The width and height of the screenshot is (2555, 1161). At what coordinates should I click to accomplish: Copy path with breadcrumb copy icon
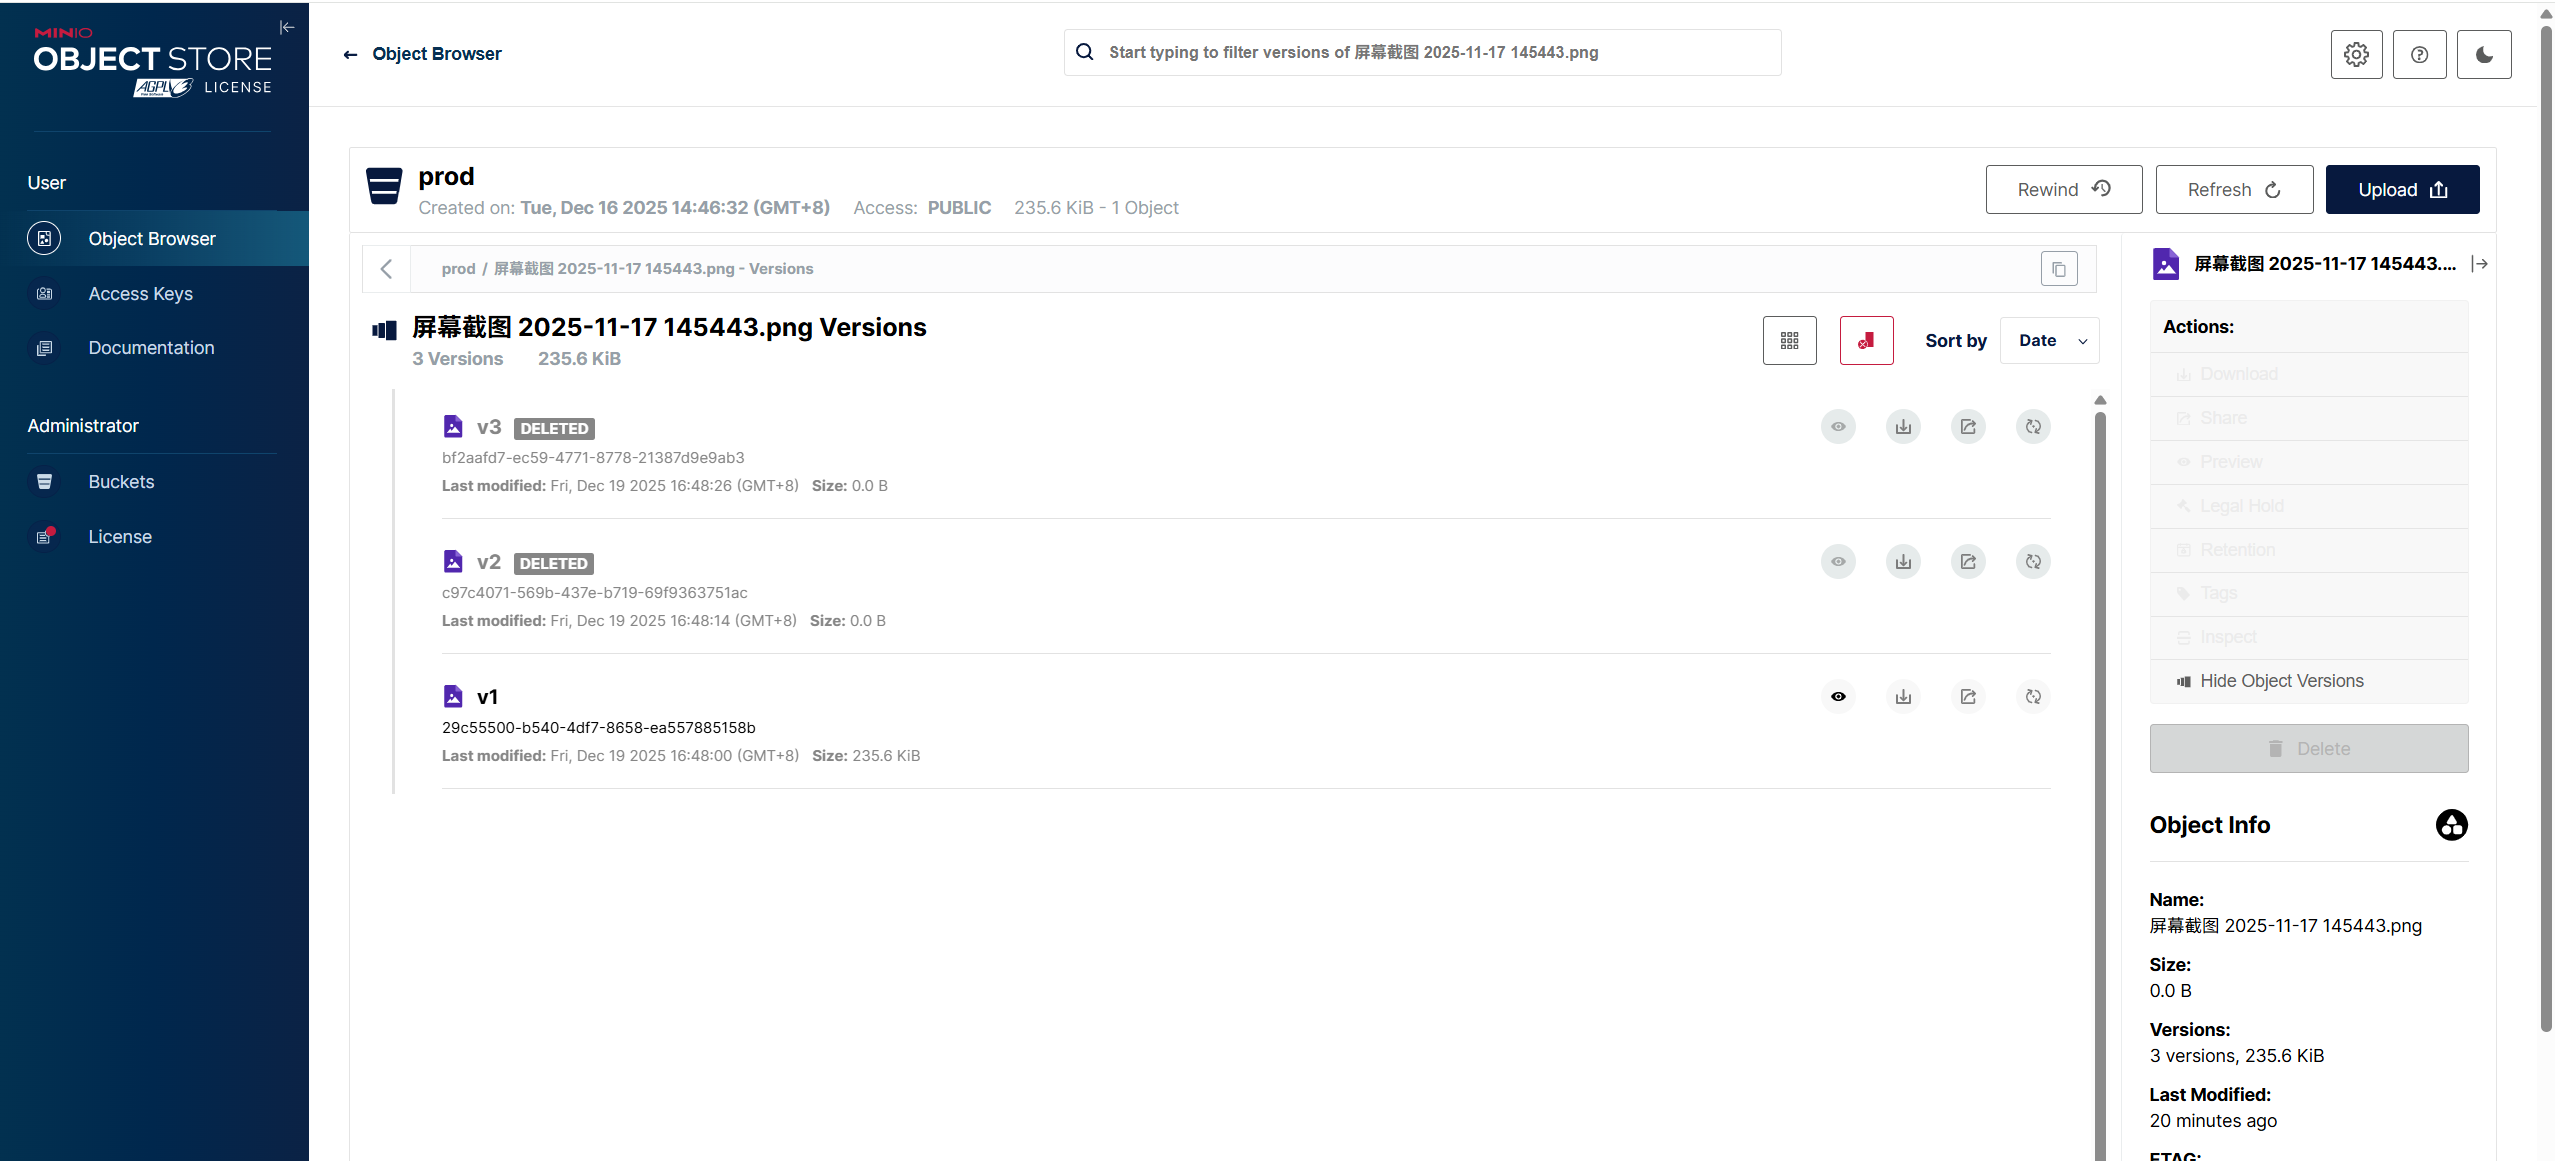click(2059, 269)
